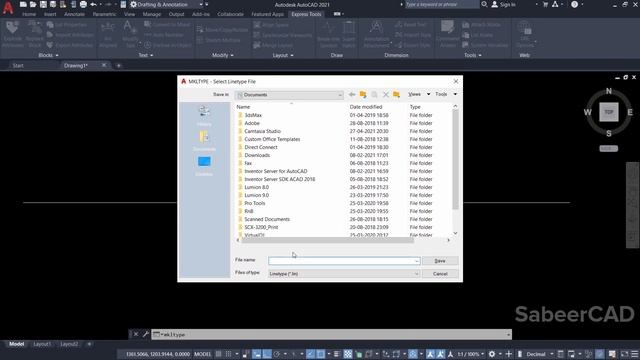This screenshot has height=360, width=640.
Task: Click the Plot printer icon in Quick Access
Action: pos(83,4)
